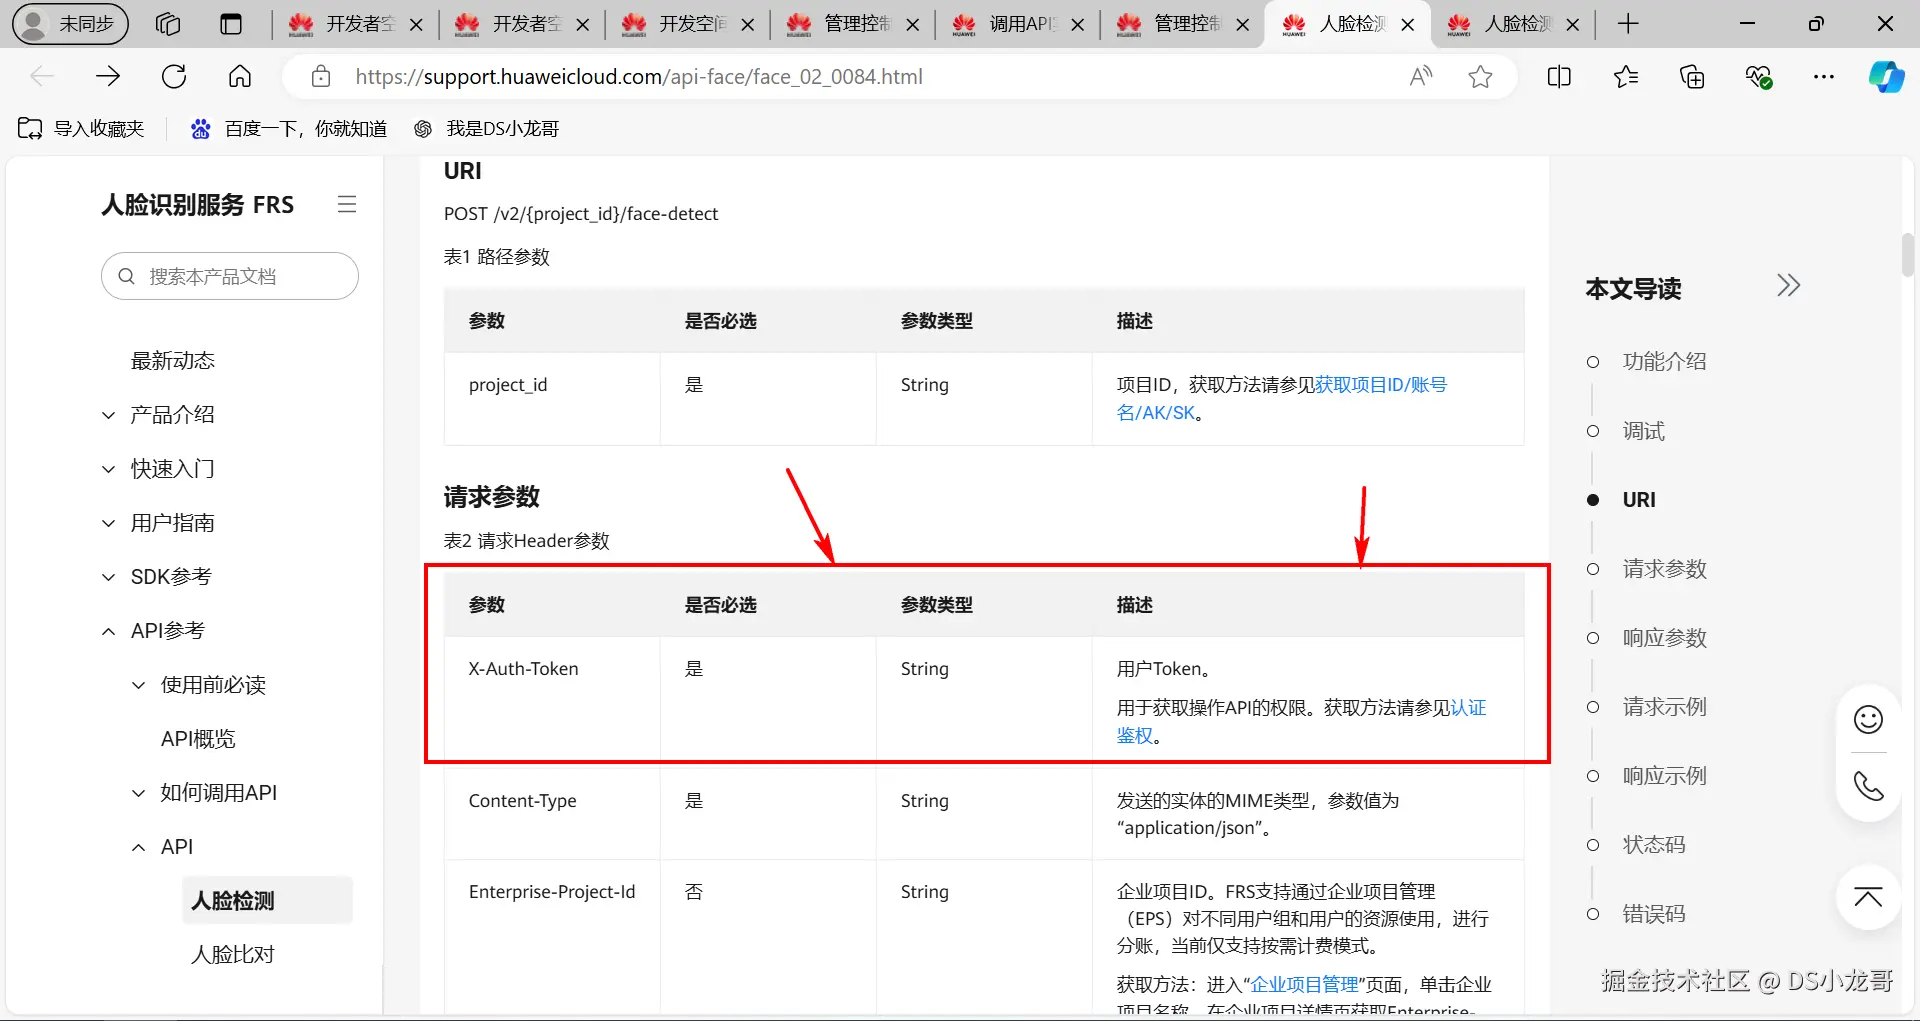The width and height of the screenshot is (1920, 1021).
Task: Reload the current page
Action: [174, 76]
